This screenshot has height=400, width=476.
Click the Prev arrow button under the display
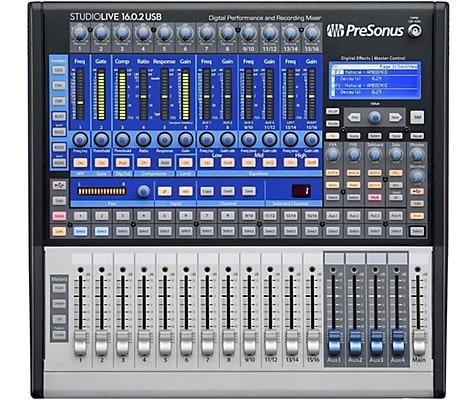tap(354, 118)
